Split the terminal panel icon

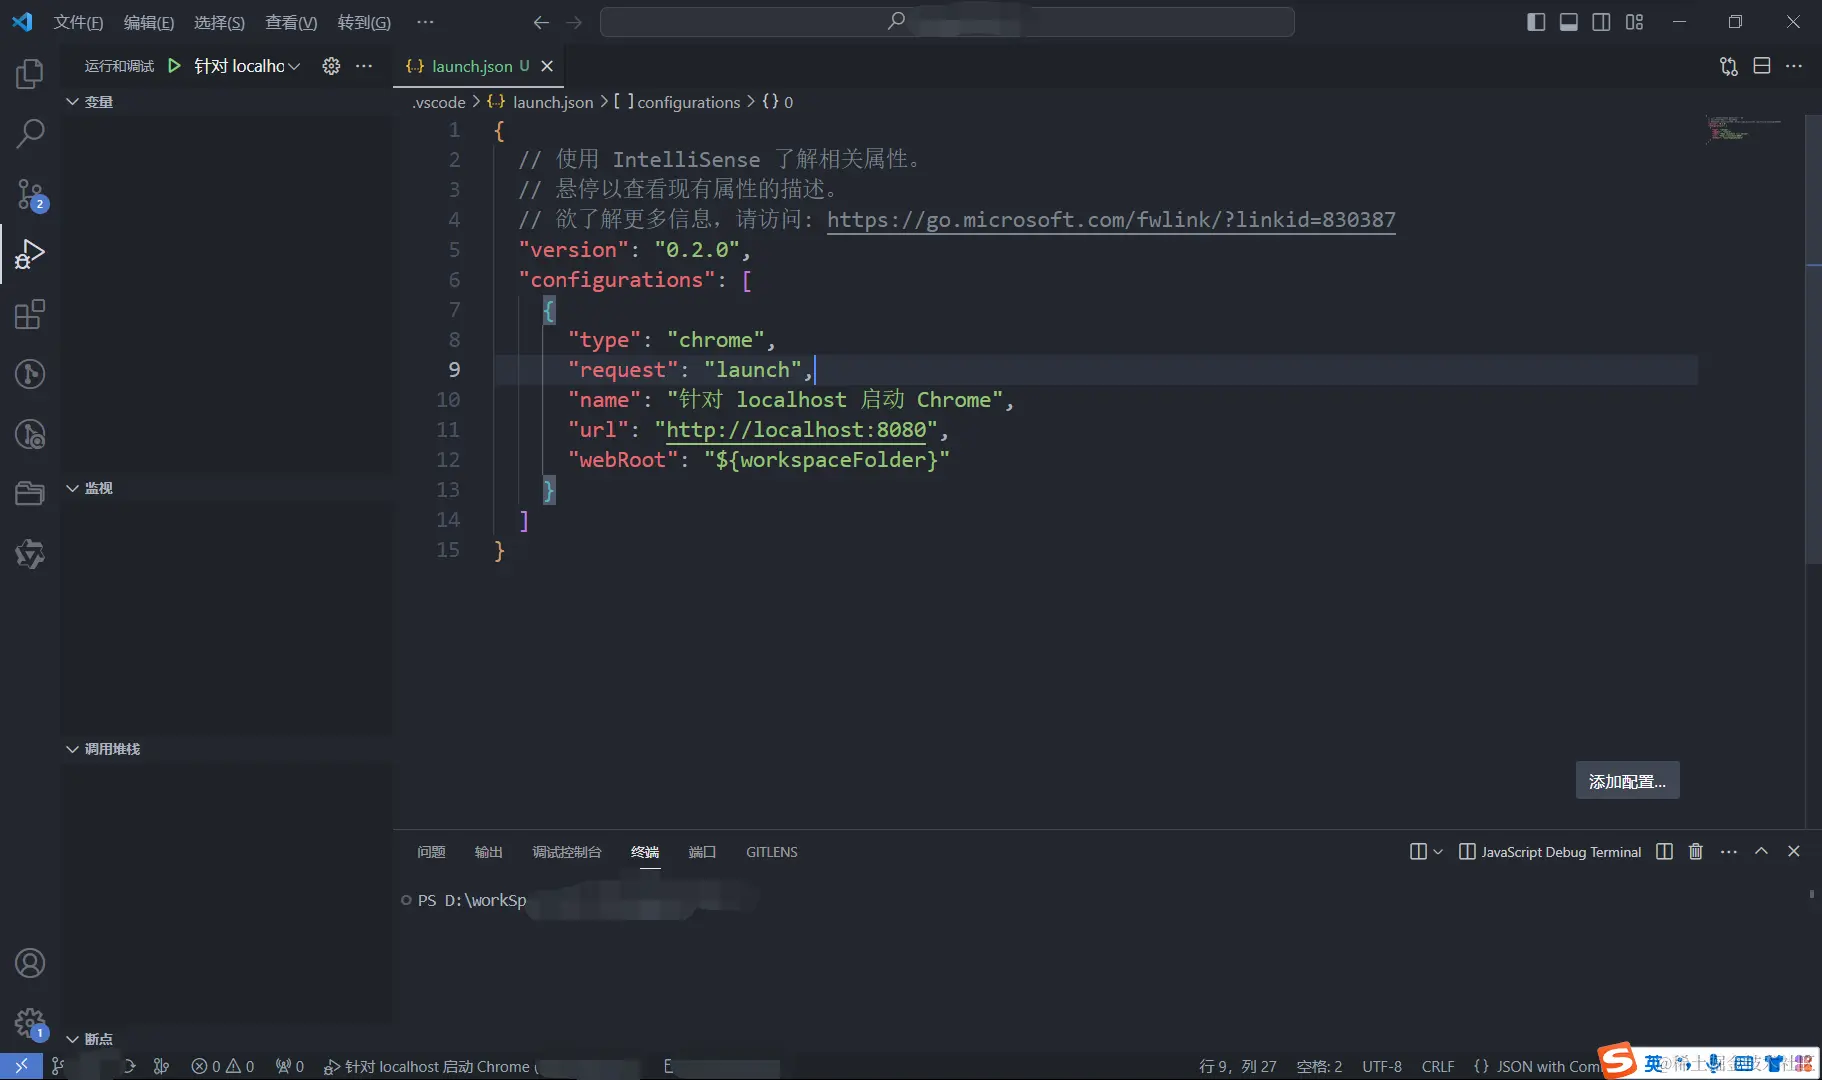click(x=1664, y=852)
